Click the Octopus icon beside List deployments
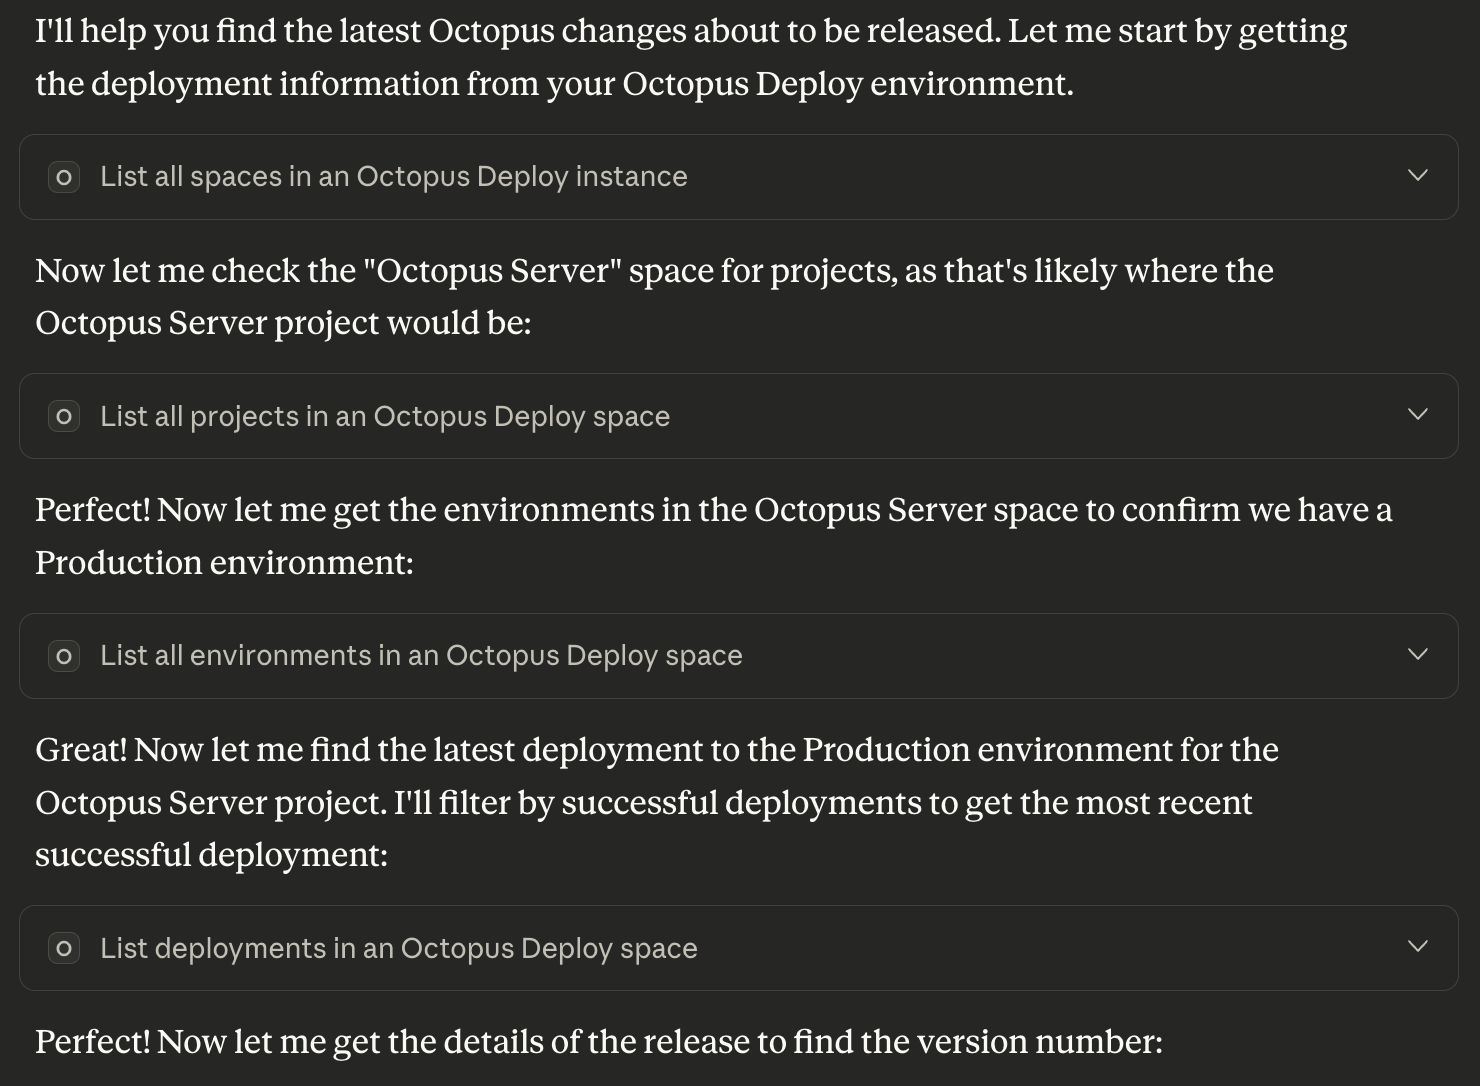The image size is (1480, 1086). [x=63, y=948]
